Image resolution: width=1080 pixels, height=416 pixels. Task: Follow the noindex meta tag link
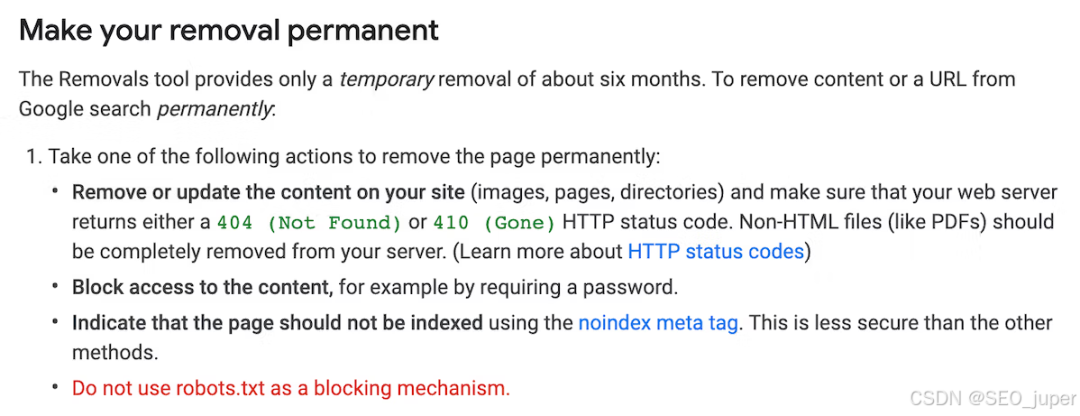pos(659,323)
